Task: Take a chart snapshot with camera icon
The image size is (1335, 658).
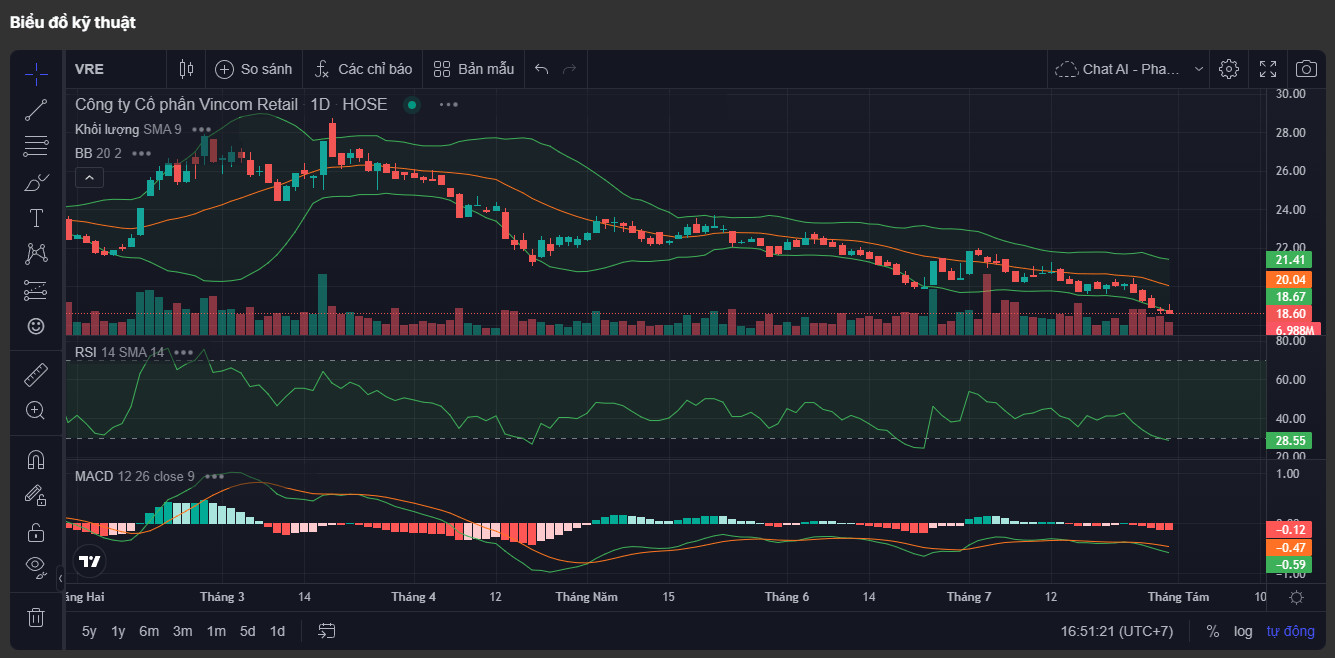Action: click(1306, 69)
